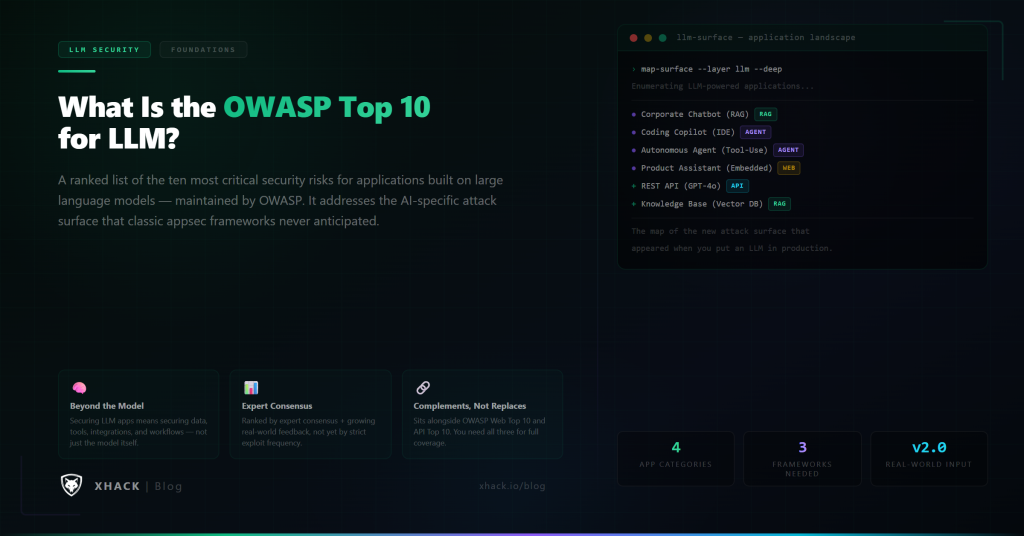
Task: Click the red dot in the terminal title bar
Action: 633,38
